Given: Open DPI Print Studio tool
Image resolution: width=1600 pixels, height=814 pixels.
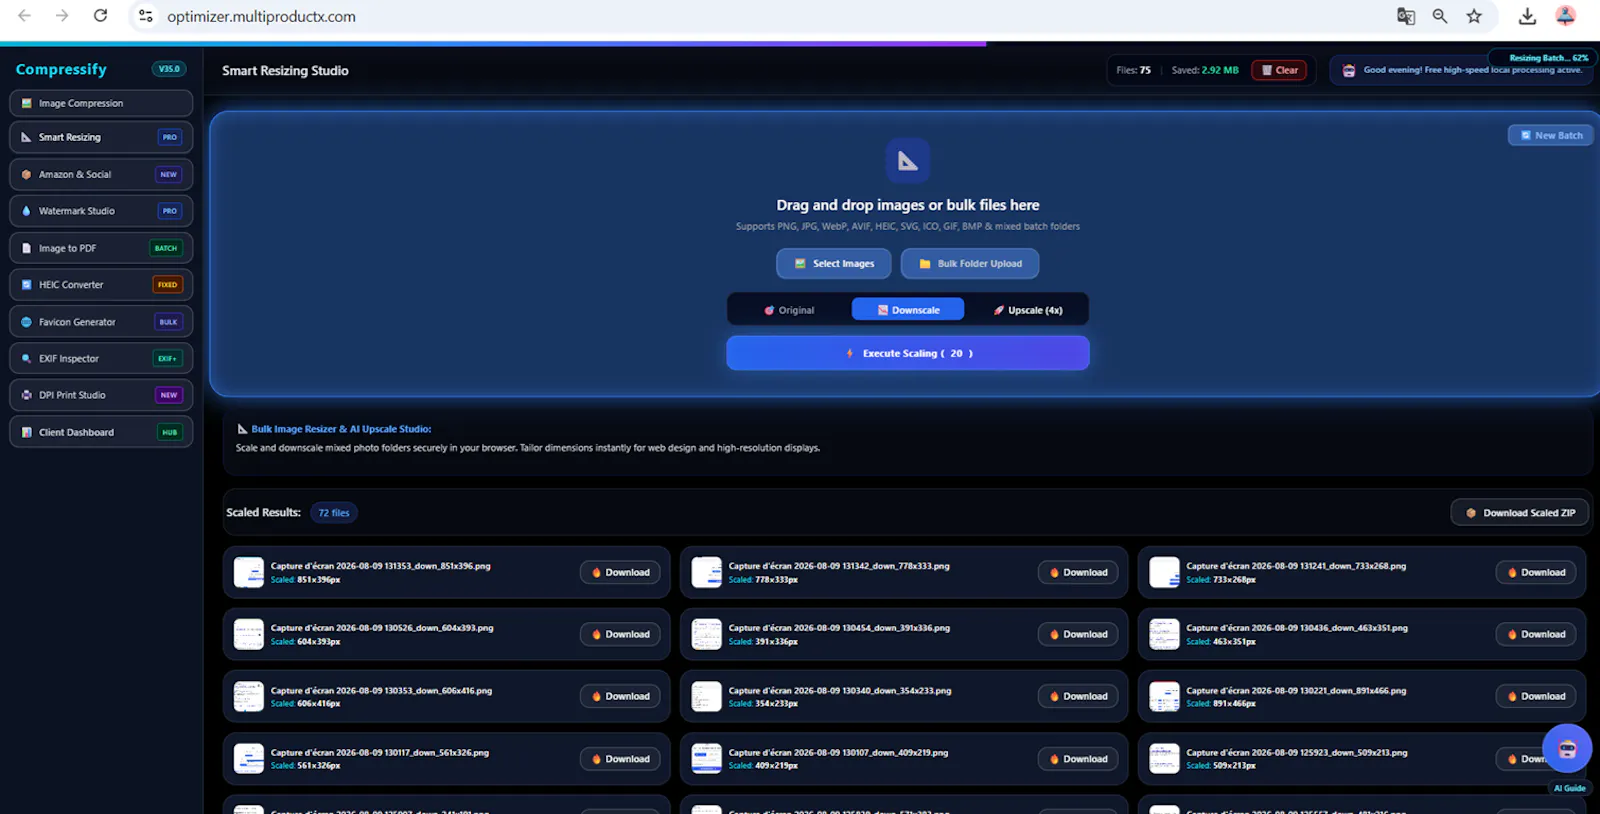Looking at the screenshot, I should 101,395.
